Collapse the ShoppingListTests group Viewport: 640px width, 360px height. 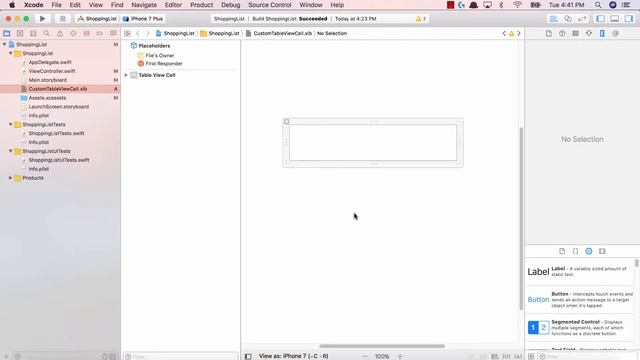(x=11, y=124)
